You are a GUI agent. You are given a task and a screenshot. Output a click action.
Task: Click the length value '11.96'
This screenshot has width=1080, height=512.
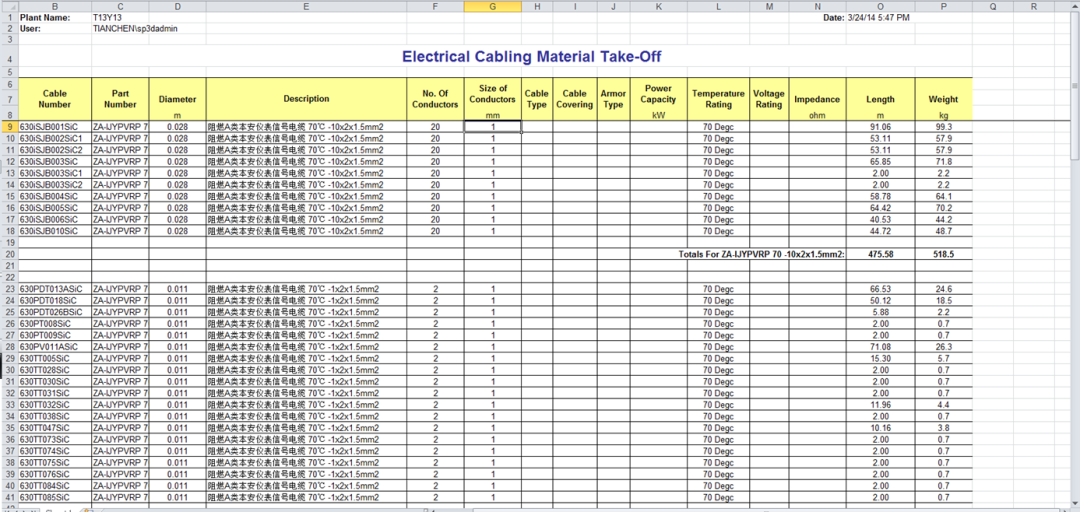point(880,405)
